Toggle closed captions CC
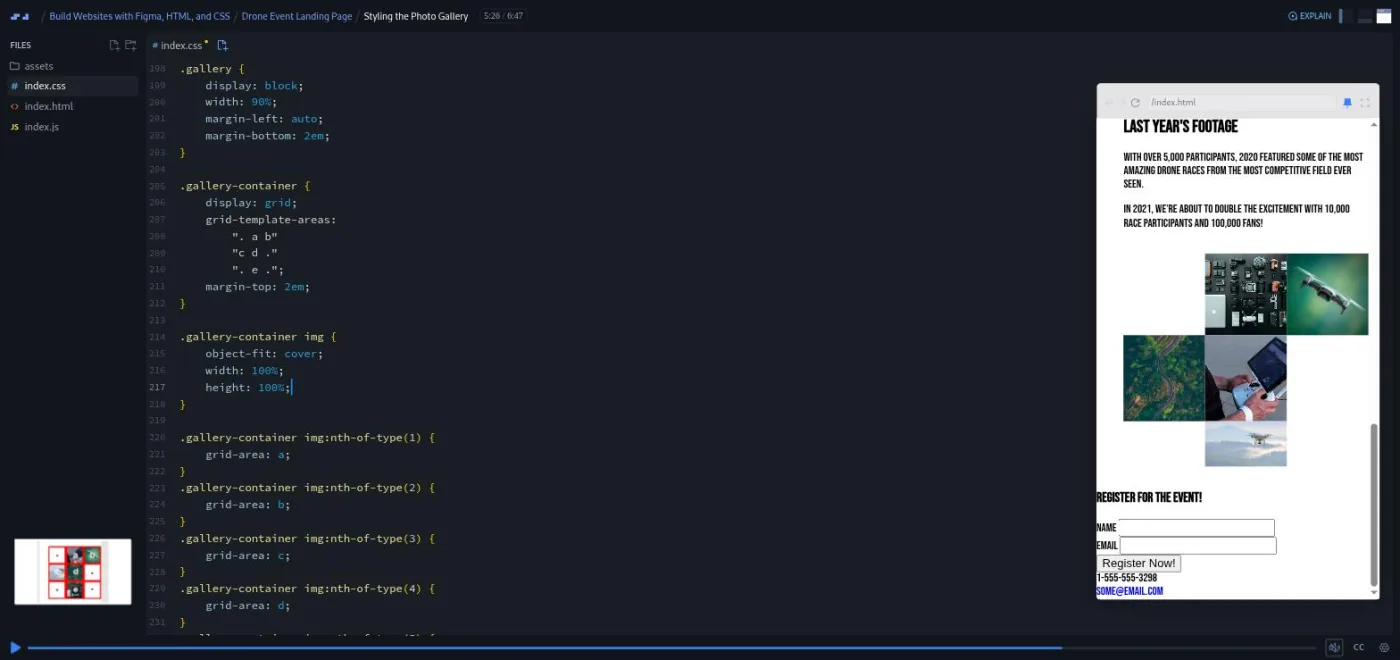Viewport: 1400px width, 660px height. coord(1359,647)
